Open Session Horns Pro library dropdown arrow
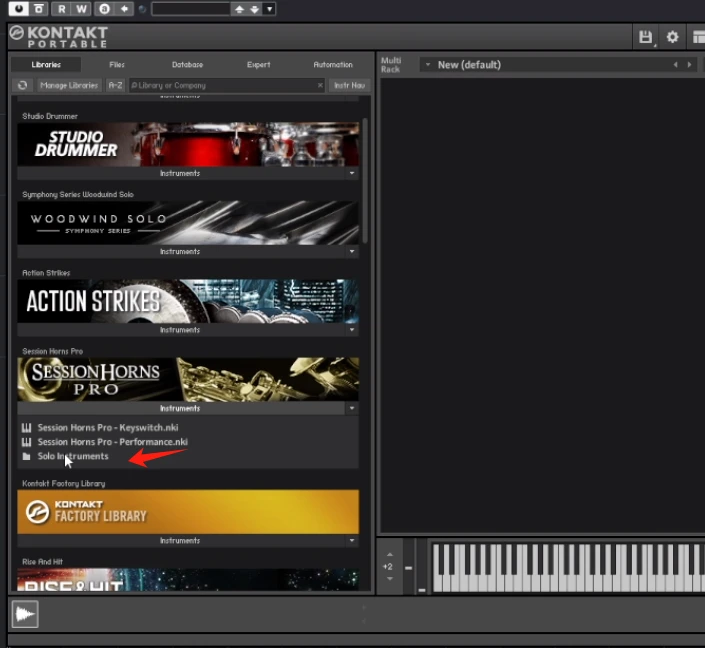This screenshot has width=705, height=648. coord(352,408)
